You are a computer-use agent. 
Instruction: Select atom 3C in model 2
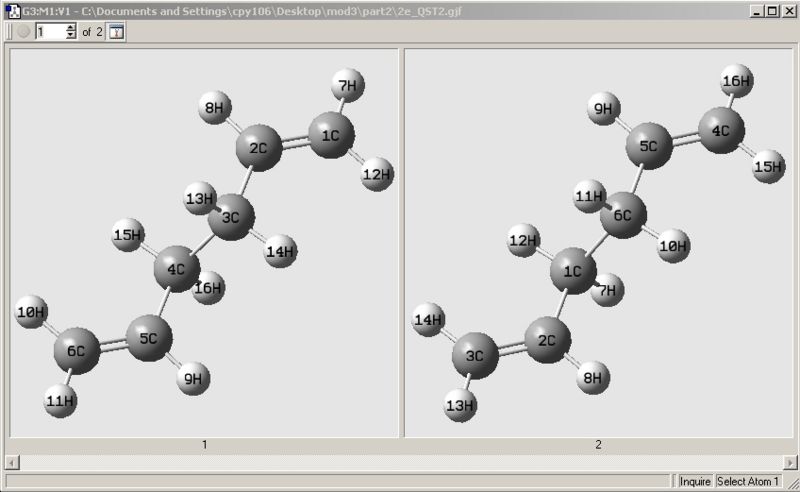pyautogui.click(x=475, y=356)
